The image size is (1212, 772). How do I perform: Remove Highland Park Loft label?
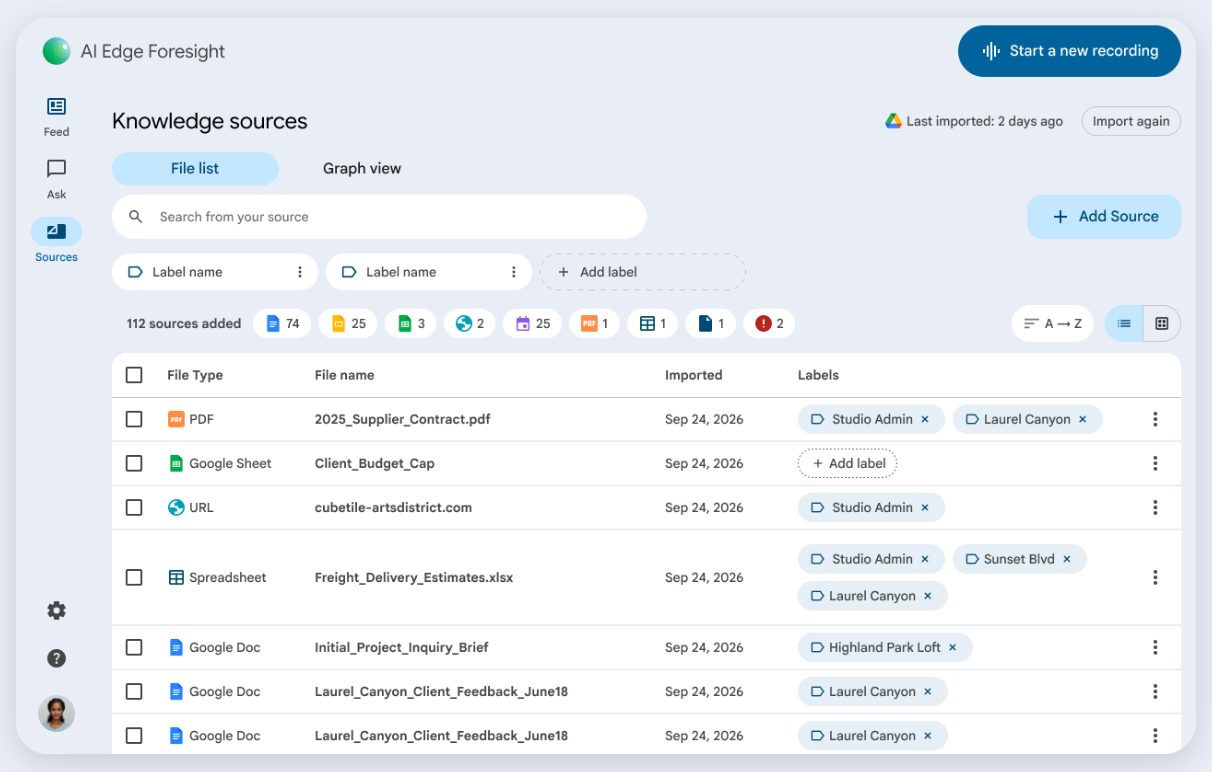coord(953,647)
